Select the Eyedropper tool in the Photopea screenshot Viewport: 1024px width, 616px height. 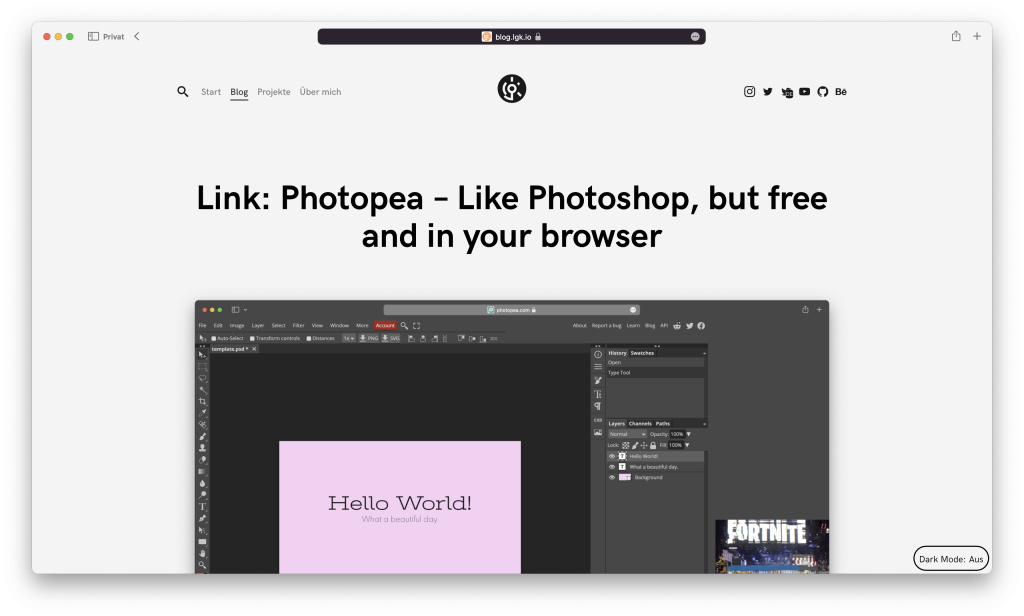coord(202,413)
